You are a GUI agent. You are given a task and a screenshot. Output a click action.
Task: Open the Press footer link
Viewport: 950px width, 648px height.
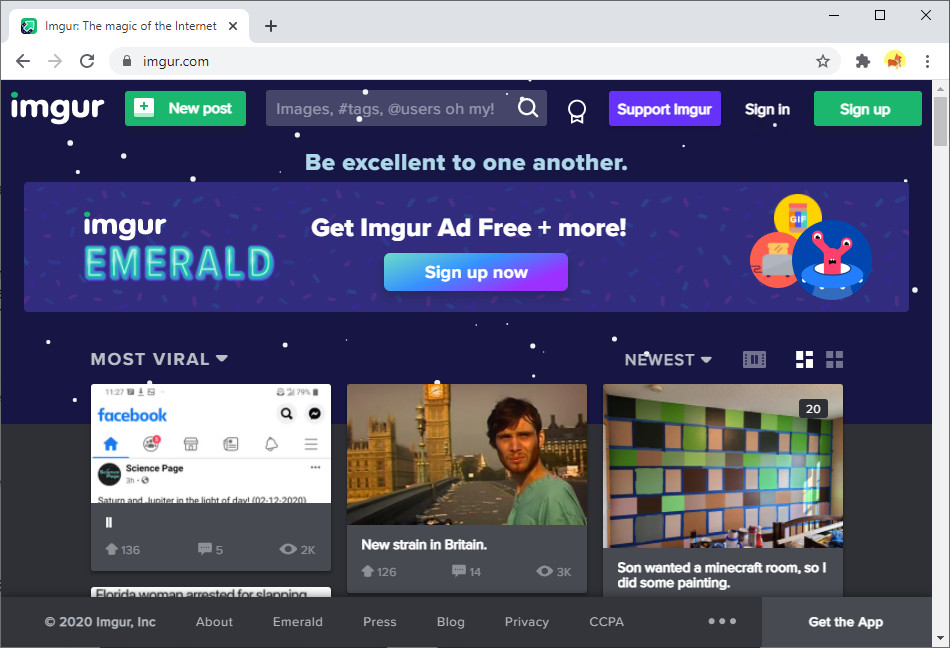(379, 622)
